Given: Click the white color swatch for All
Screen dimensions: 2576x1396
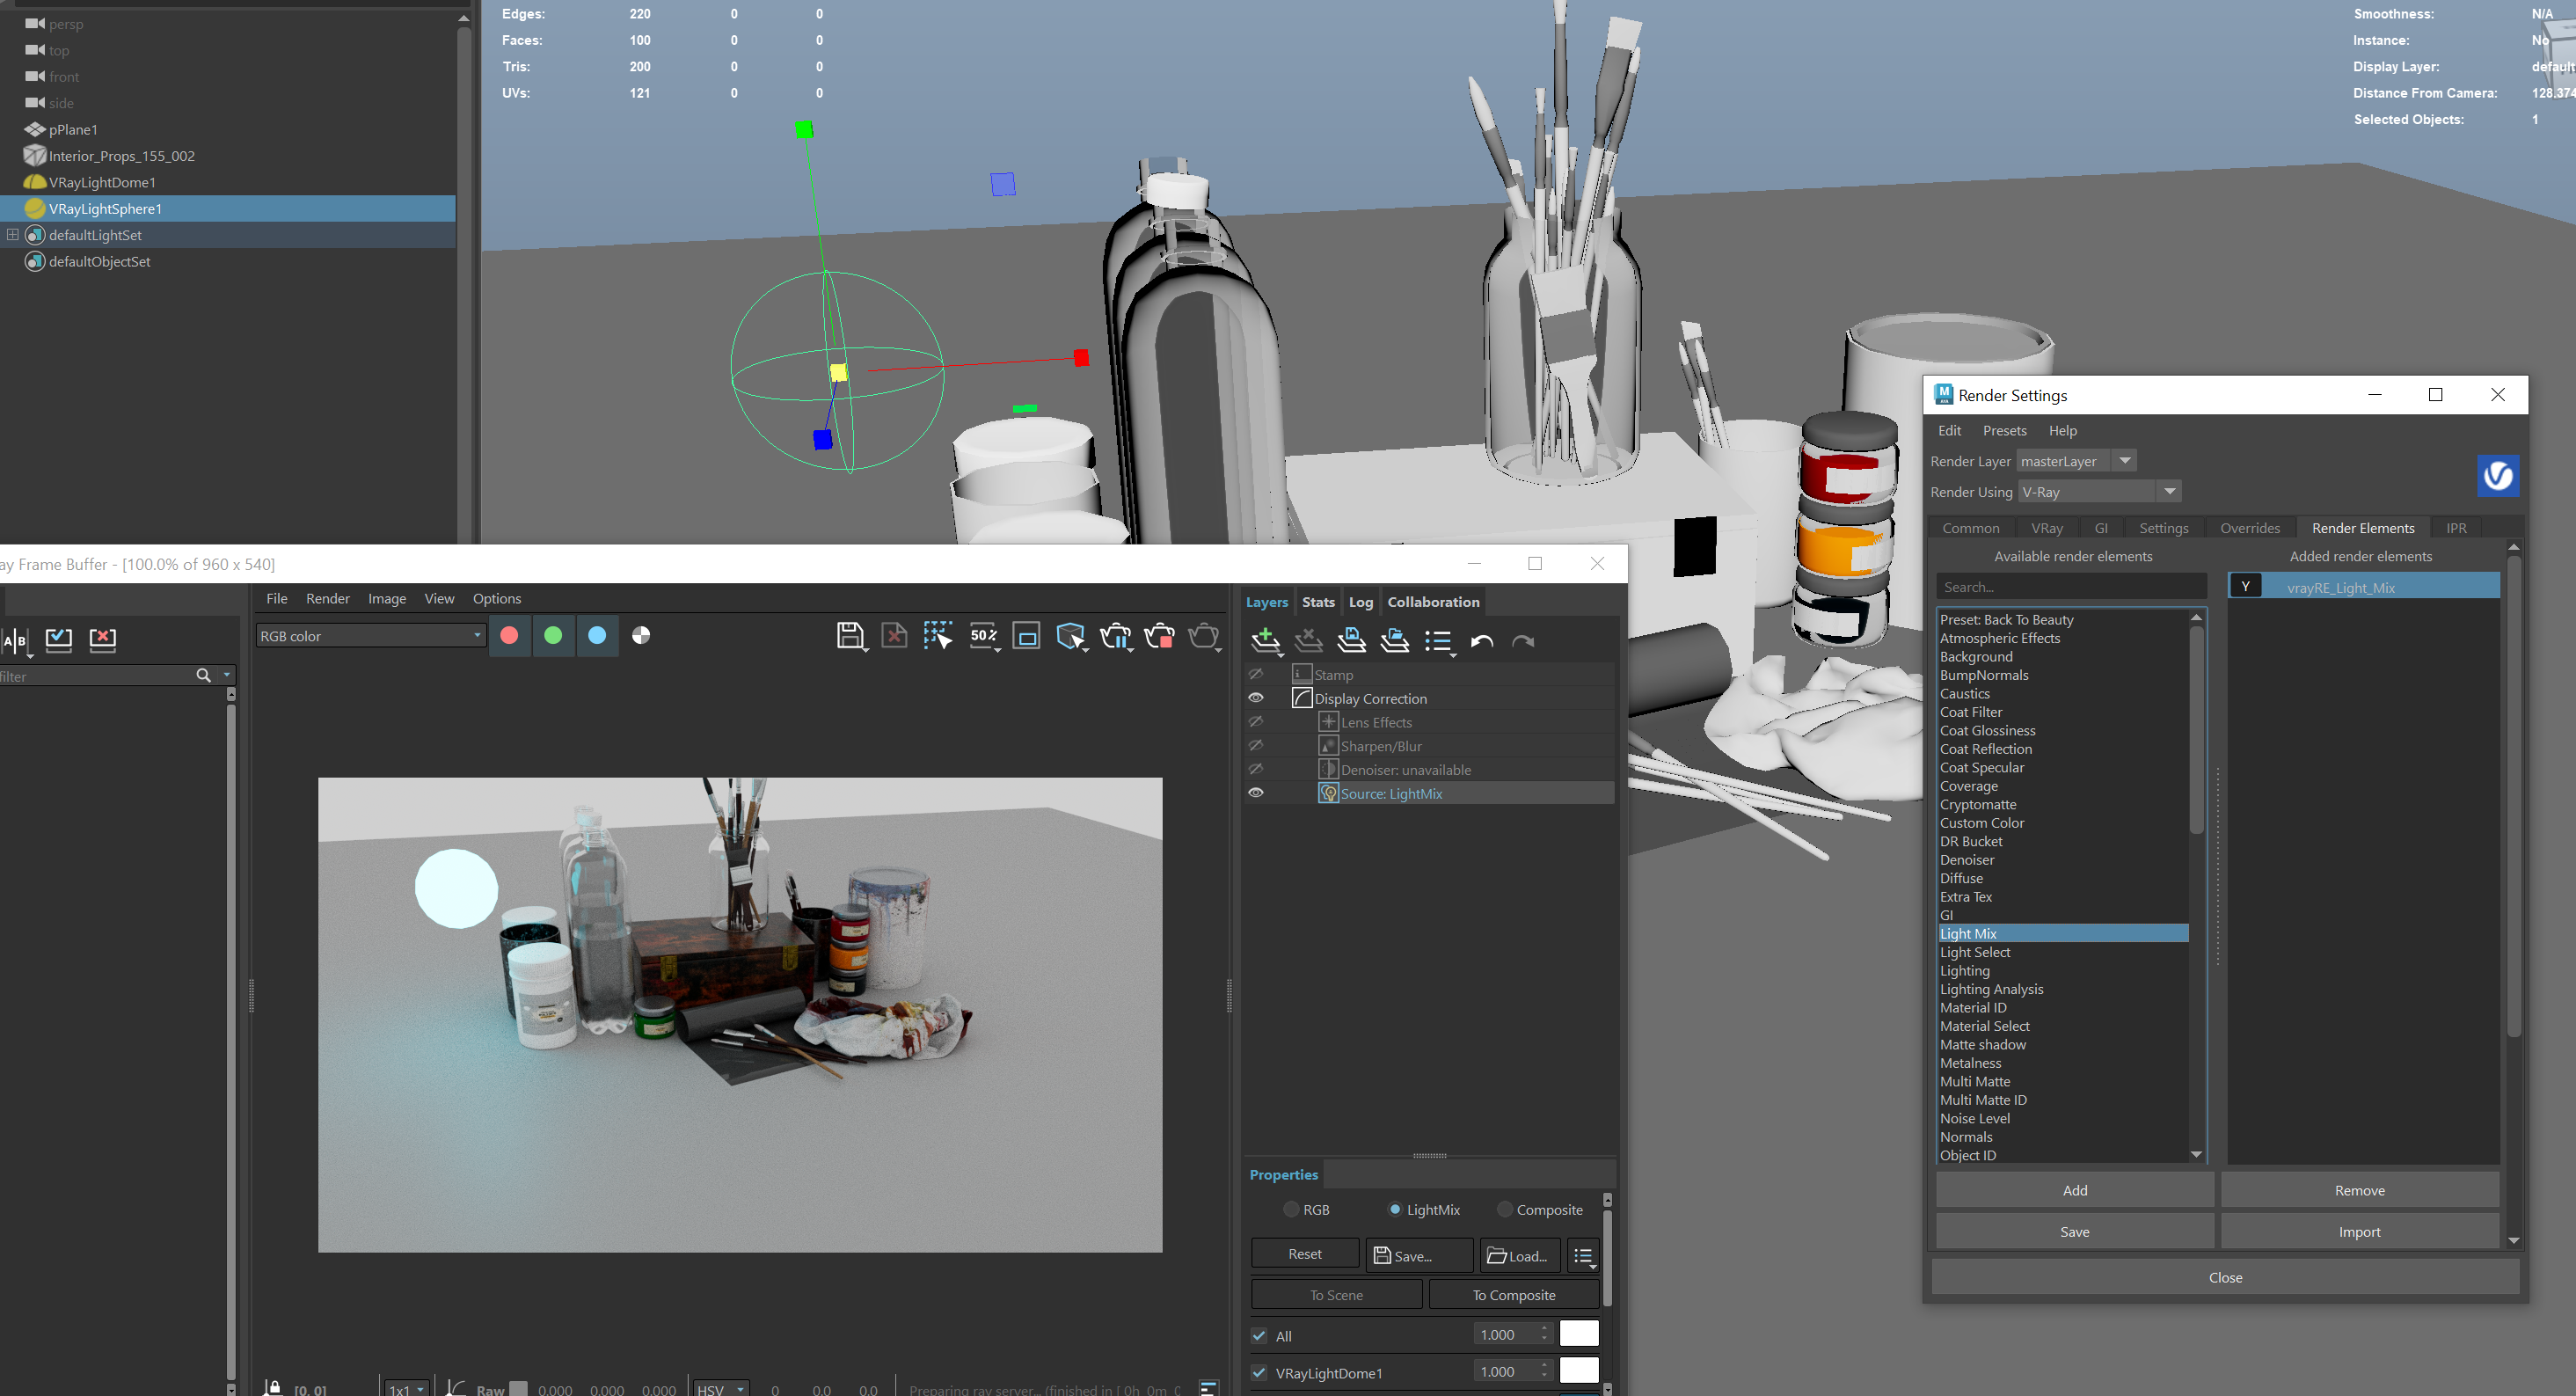Looking at the screenshot, I should coord(1579,1334).
